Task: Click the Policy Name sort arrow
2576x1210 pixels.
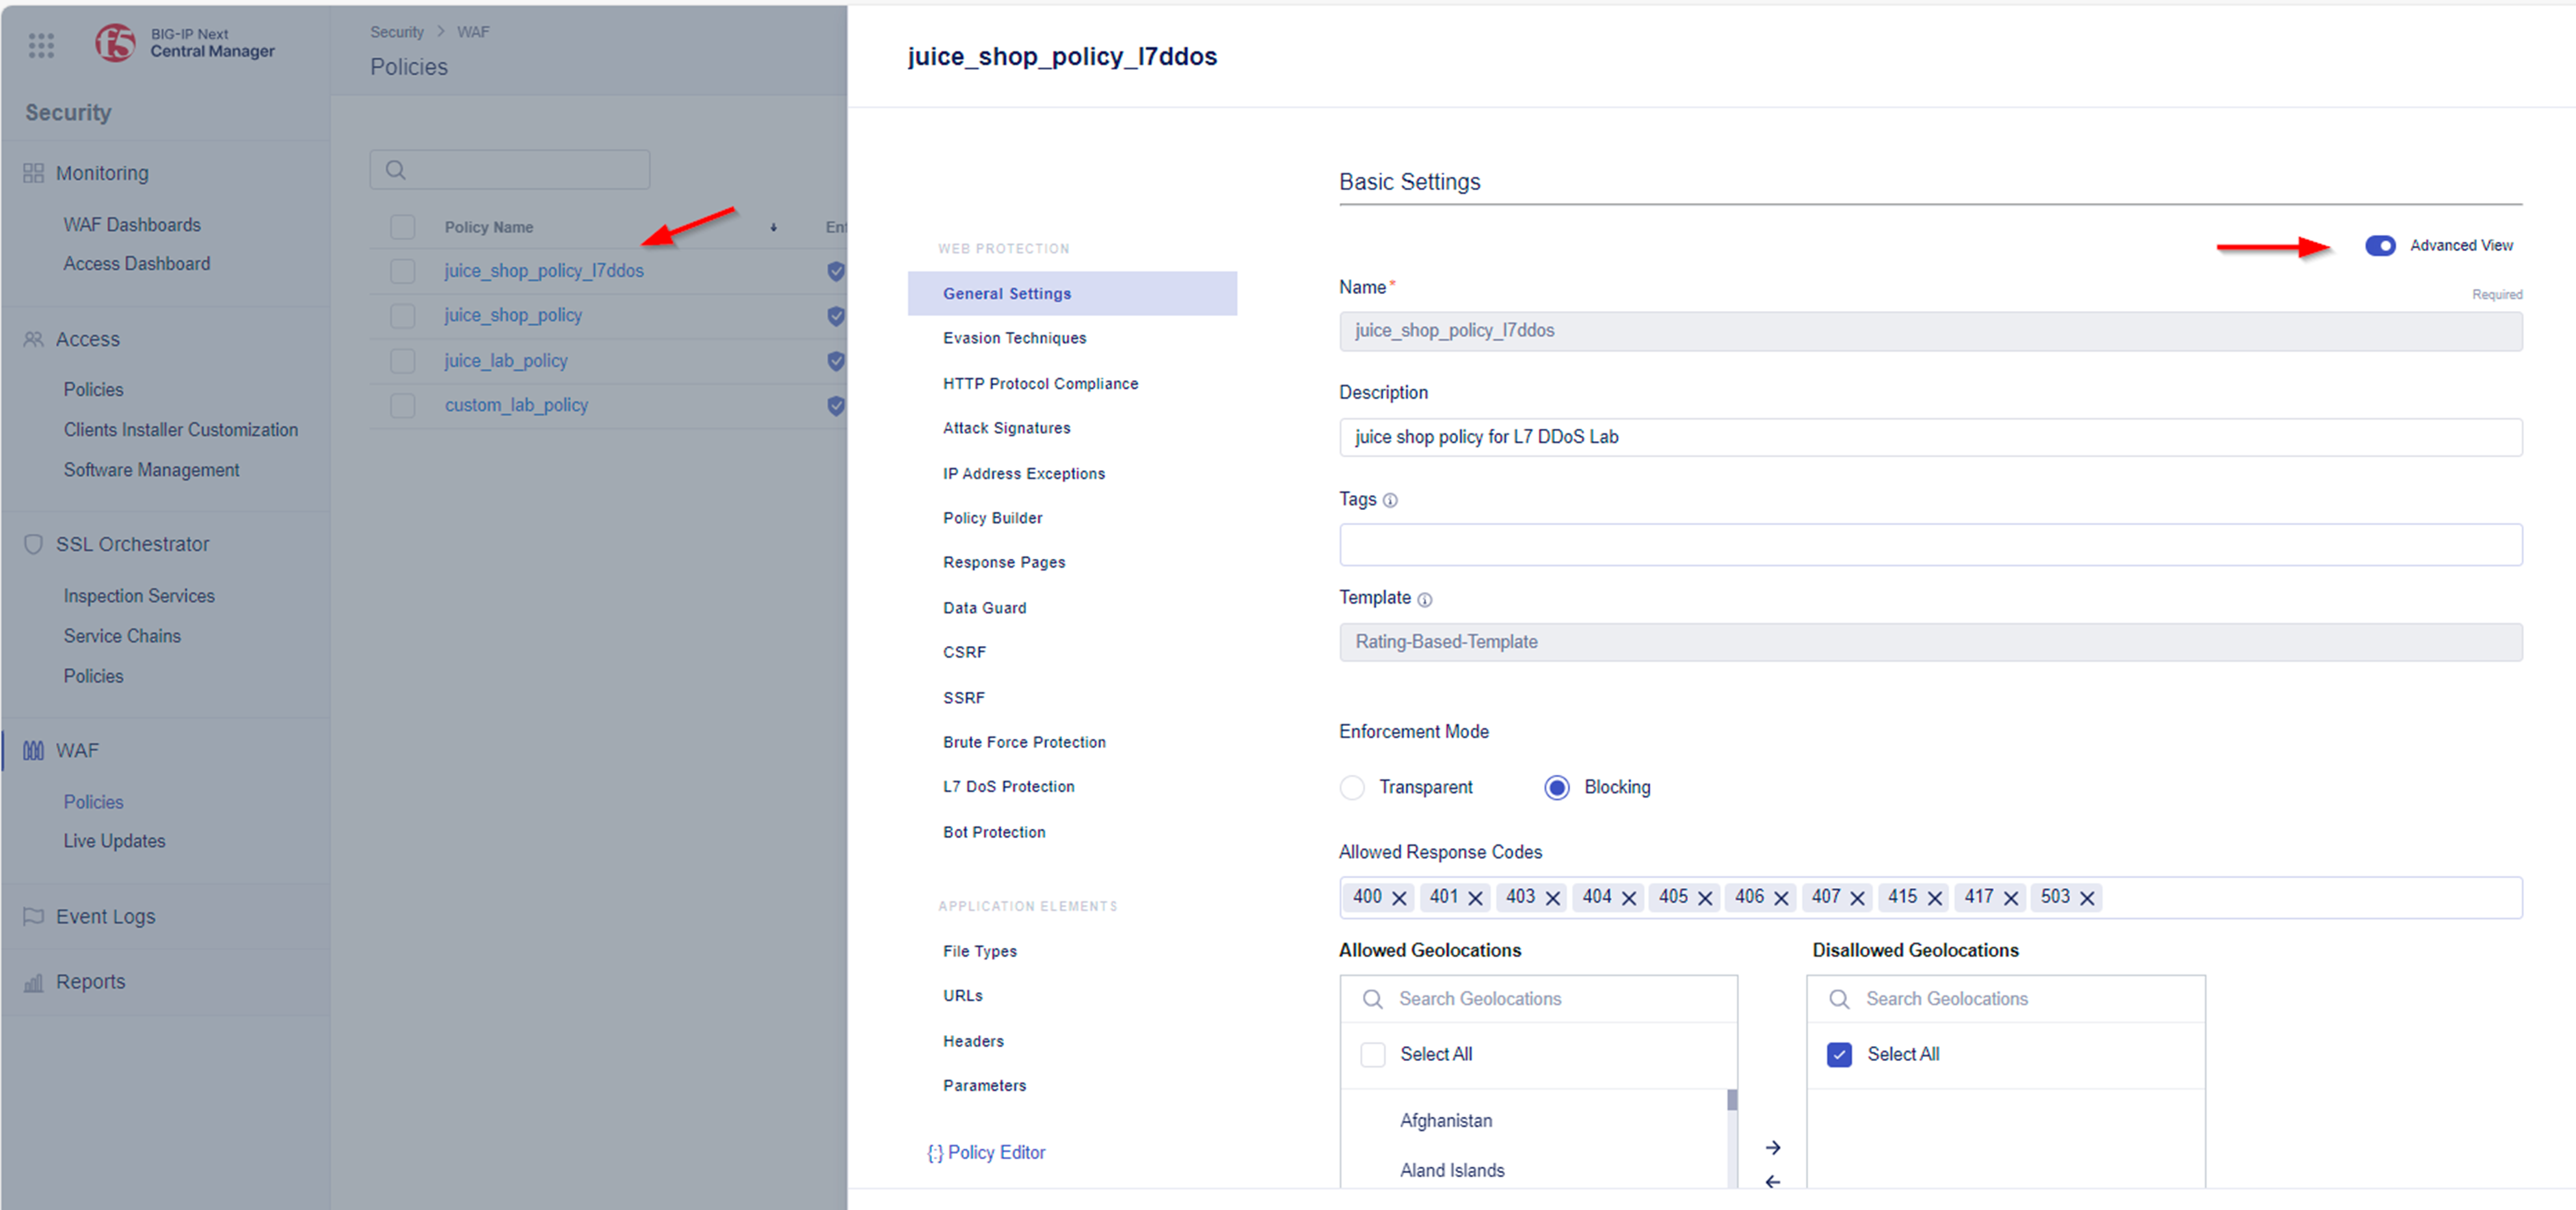Action: pos(773,227)
